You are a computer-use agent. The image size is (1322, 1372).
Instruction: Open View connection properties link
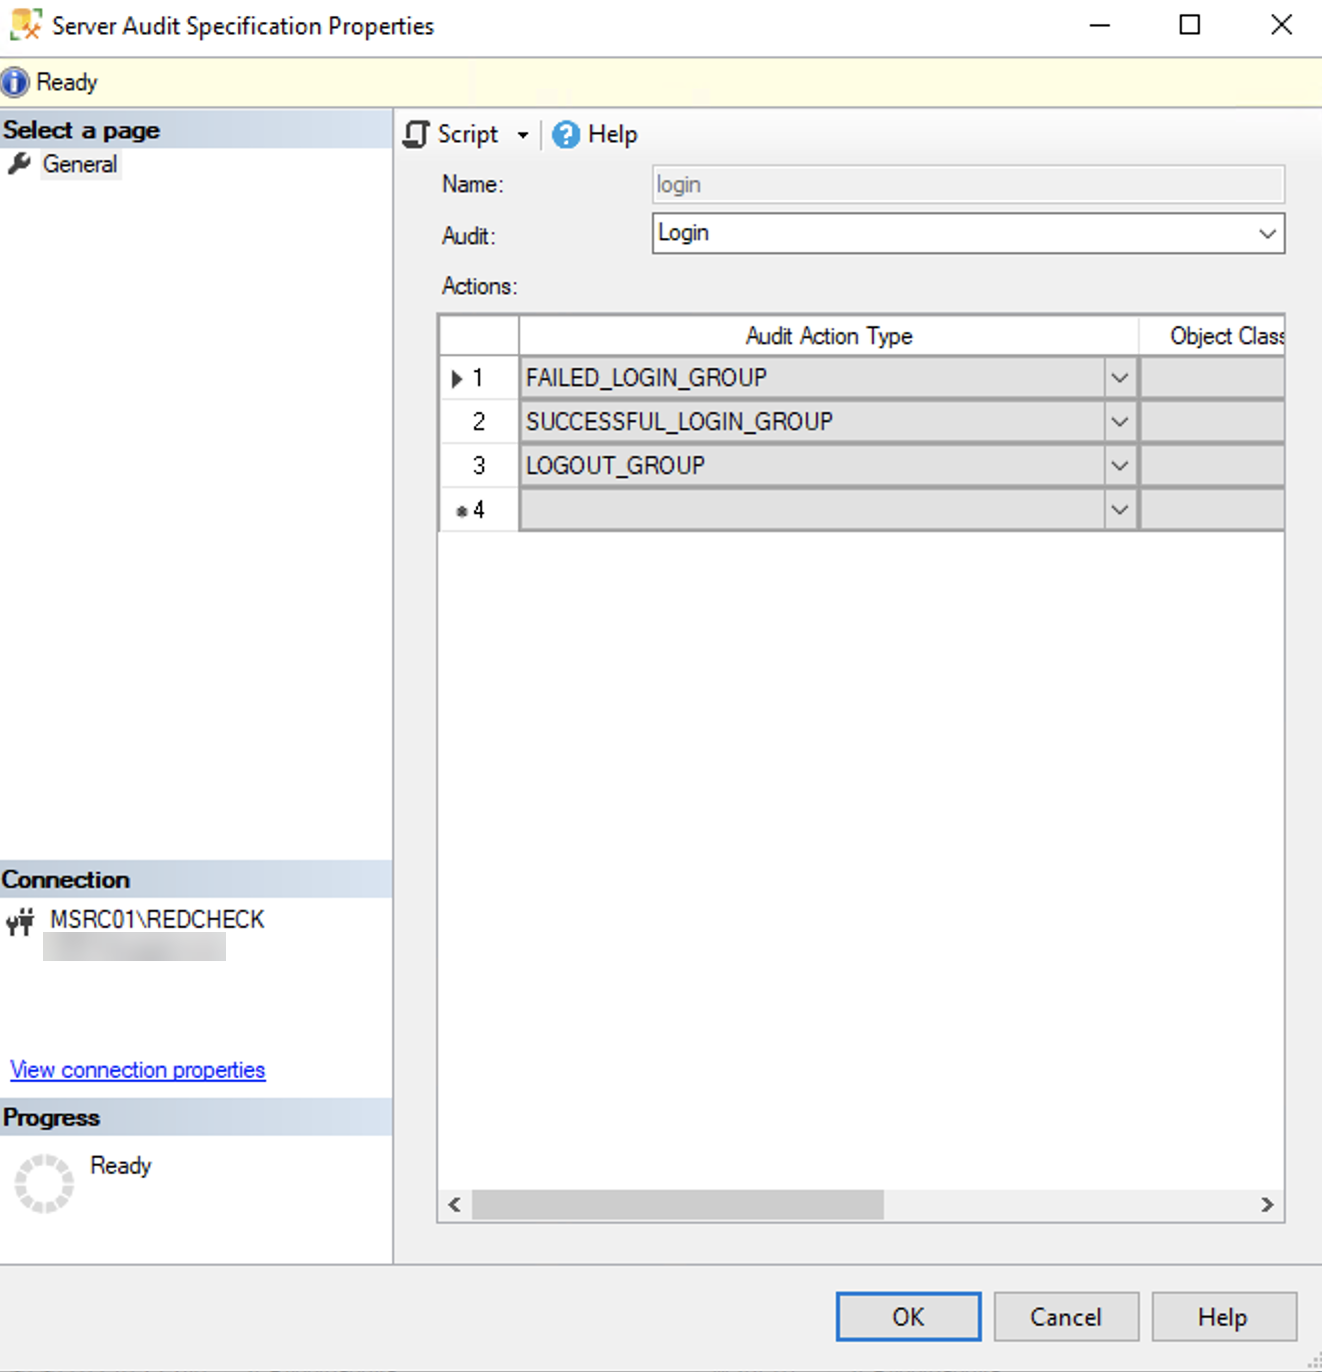tap(136, 1069)
